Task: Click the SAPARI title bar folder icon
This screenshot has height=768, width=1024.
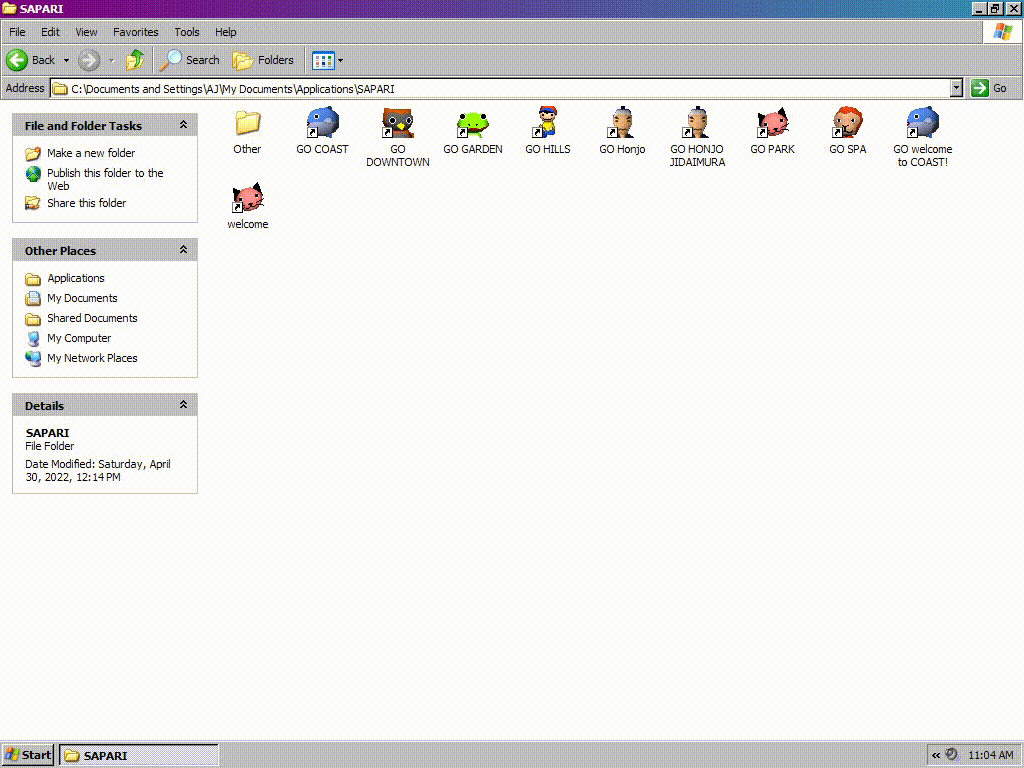Action: (9, 8)
